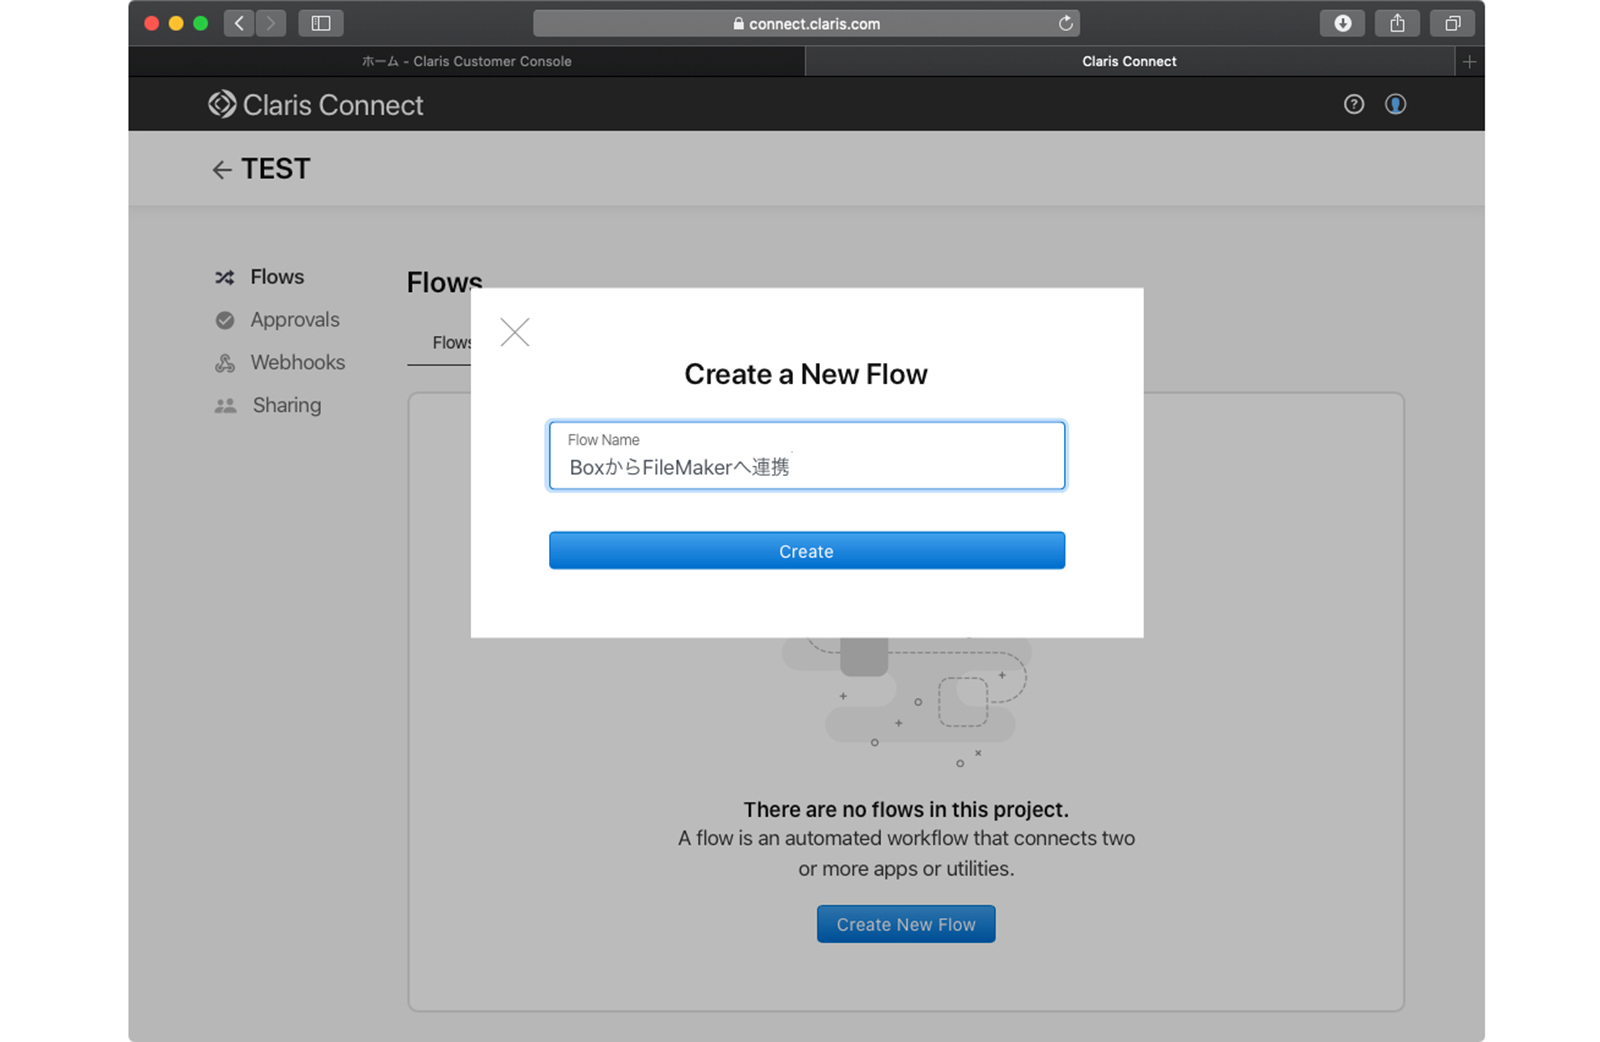The image size is (1600, 1042).
Task: Open the Sharing section
Action: point(286,405)
